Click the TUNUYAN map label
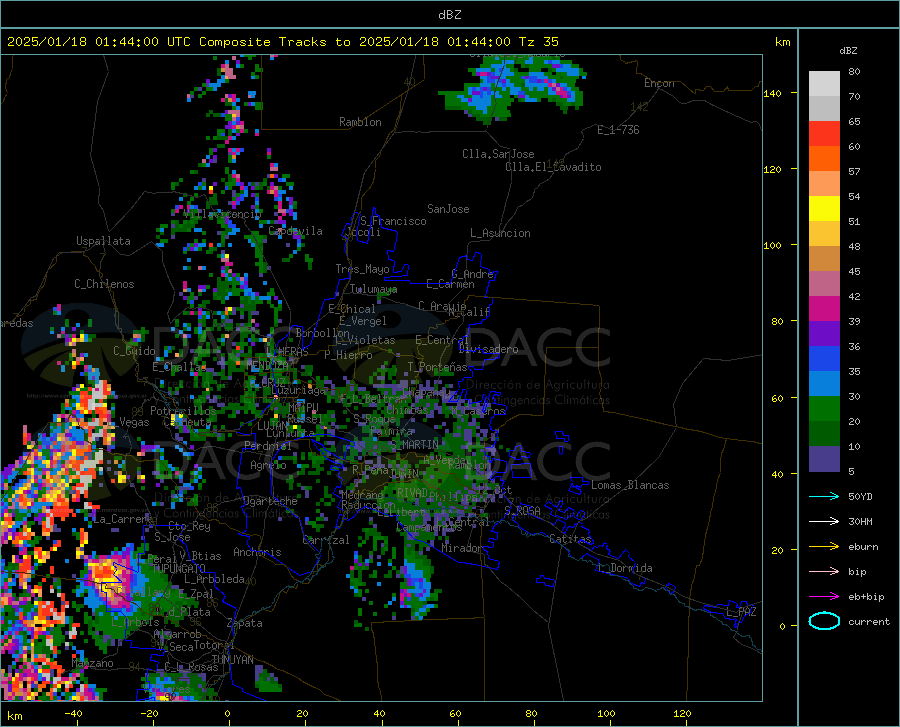Image resolution: width=900 pixels, height=727 pixels. point(232,660)
